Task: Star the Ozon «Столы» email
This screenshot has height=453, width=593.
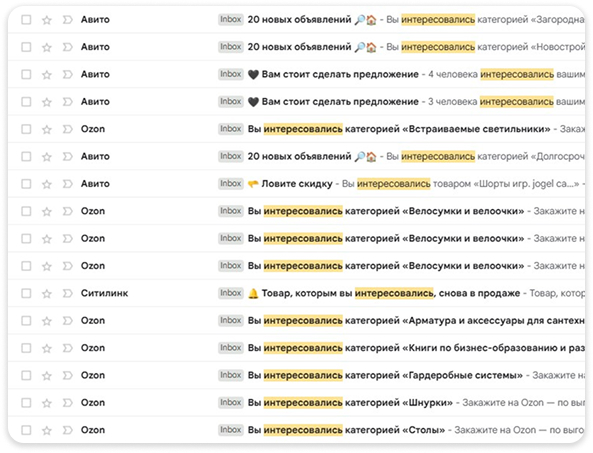Action: coord(47,430)
